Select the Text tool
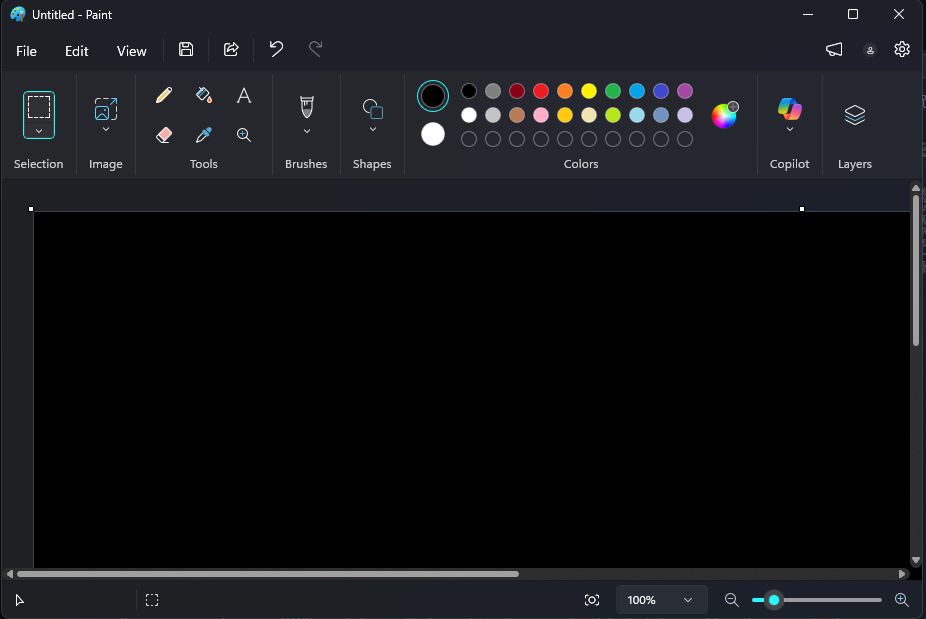Viewport: 926px width, 619px height. [x=243, y=95]
